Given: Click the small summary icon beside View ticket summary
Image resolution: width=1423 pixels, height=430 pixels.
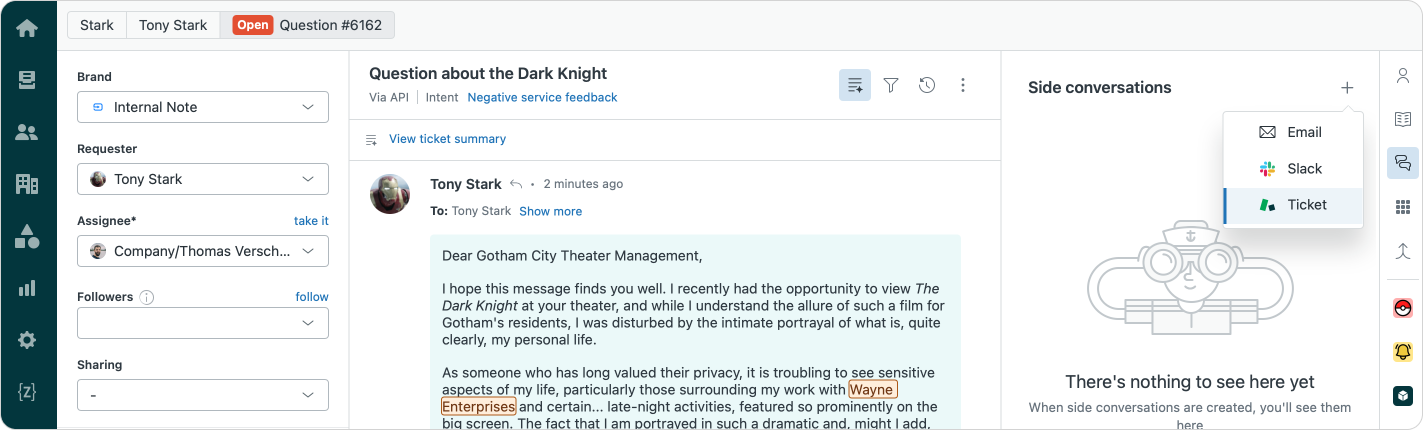Looking at the screenshot, I should point(372,139).
